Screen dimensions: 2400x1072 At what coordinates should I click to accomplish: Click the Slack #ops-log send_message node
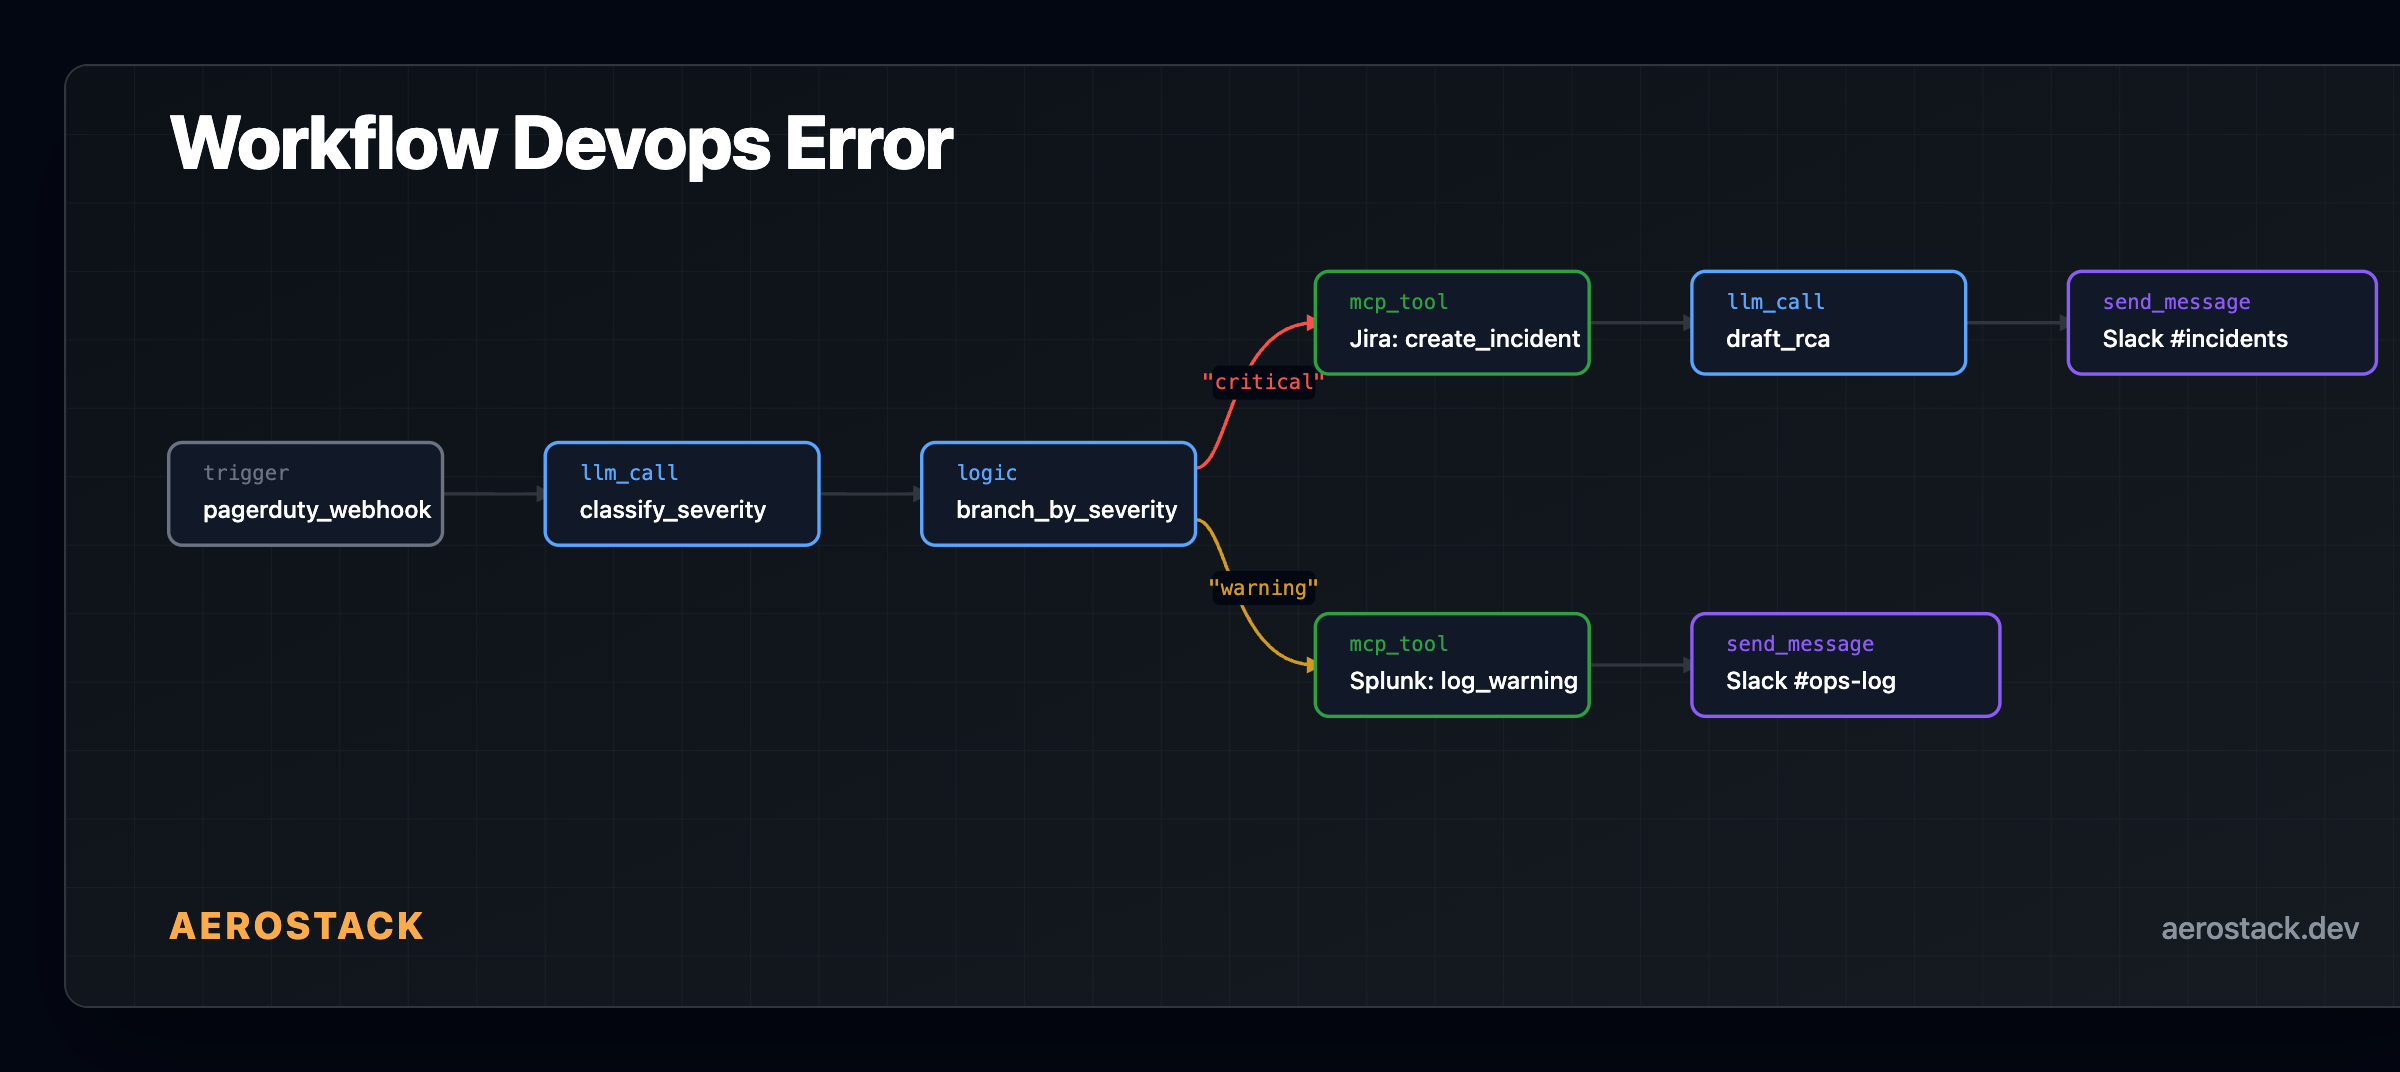pos(1845,664)
